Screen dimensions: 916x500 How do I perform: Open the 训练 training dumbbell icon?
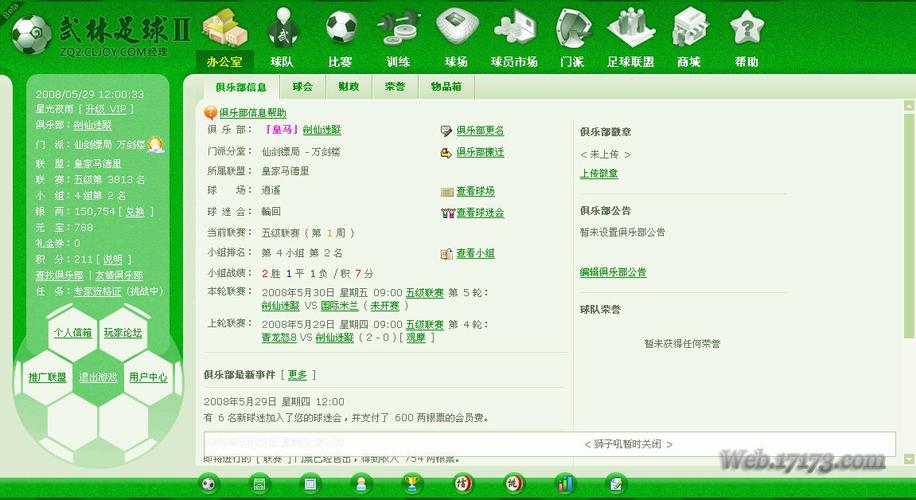[x=398, y=27]
